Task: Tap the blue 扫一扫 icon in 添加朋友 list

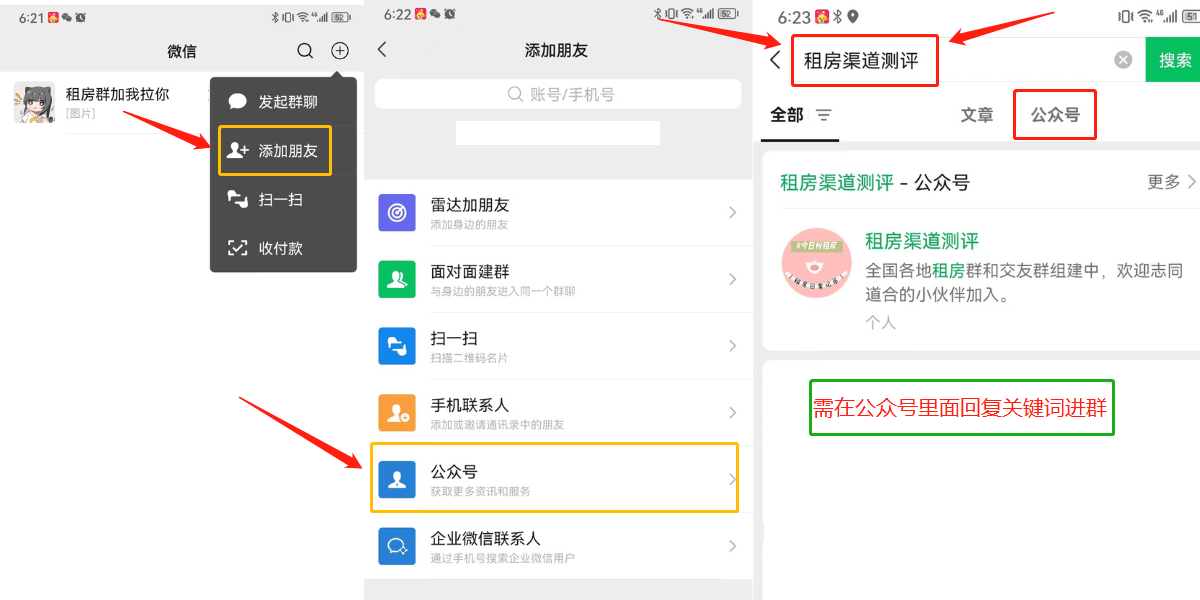Action: [397, 346]
